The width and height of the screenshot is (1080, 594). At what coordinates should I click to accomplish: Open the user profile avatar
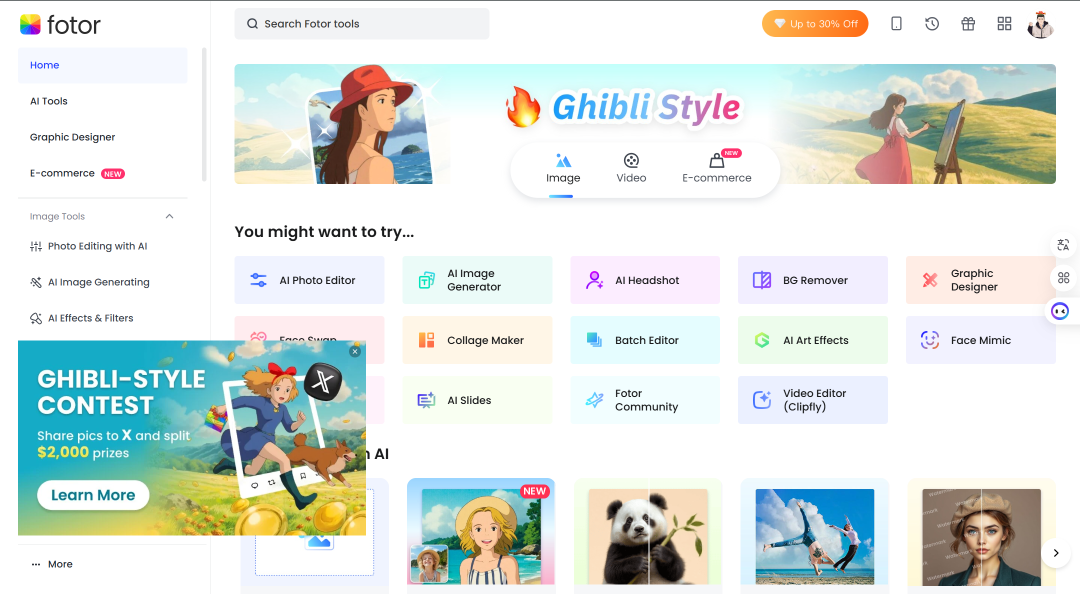[x=1041, y=25]
